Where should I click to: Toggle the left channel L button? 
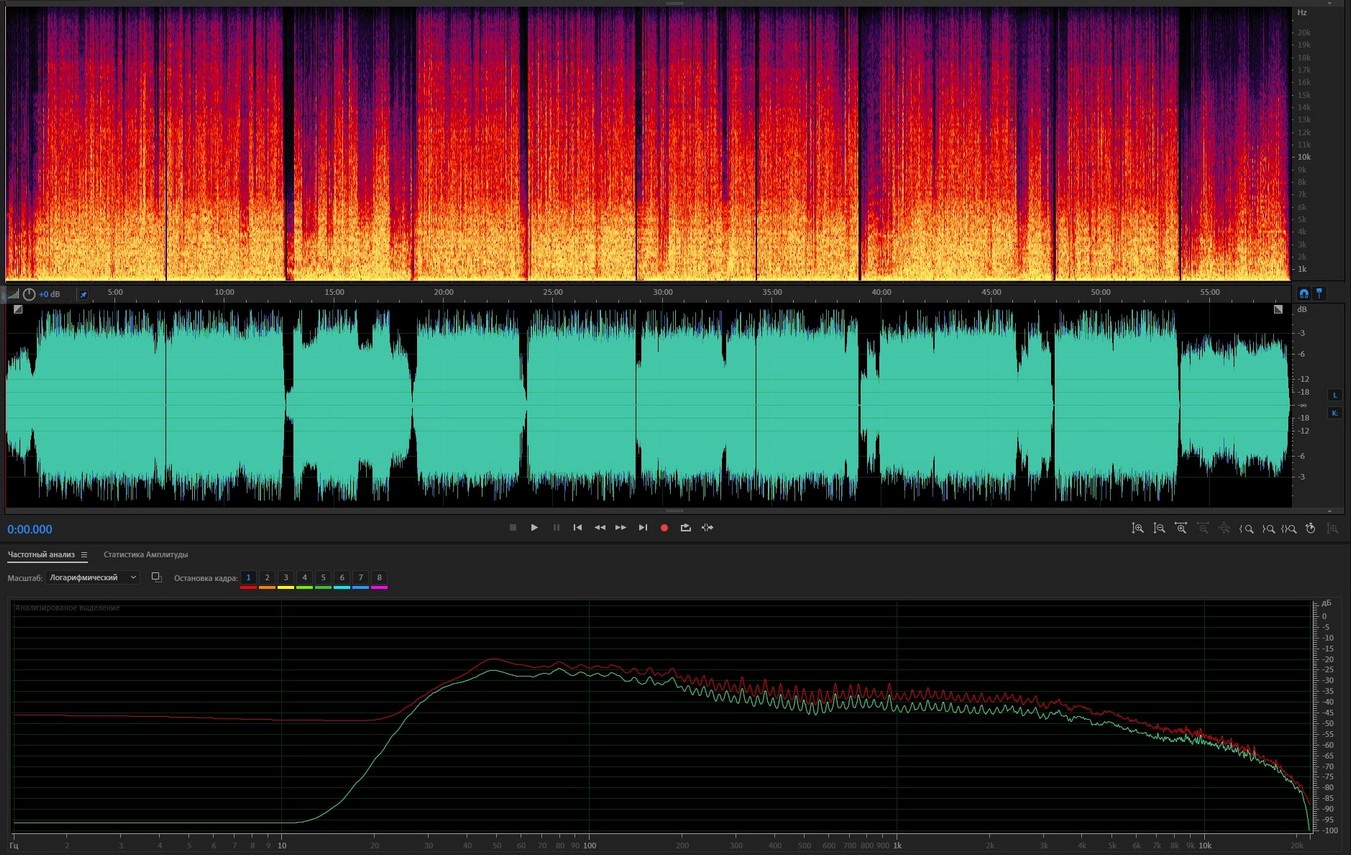tap(1334, 395)
